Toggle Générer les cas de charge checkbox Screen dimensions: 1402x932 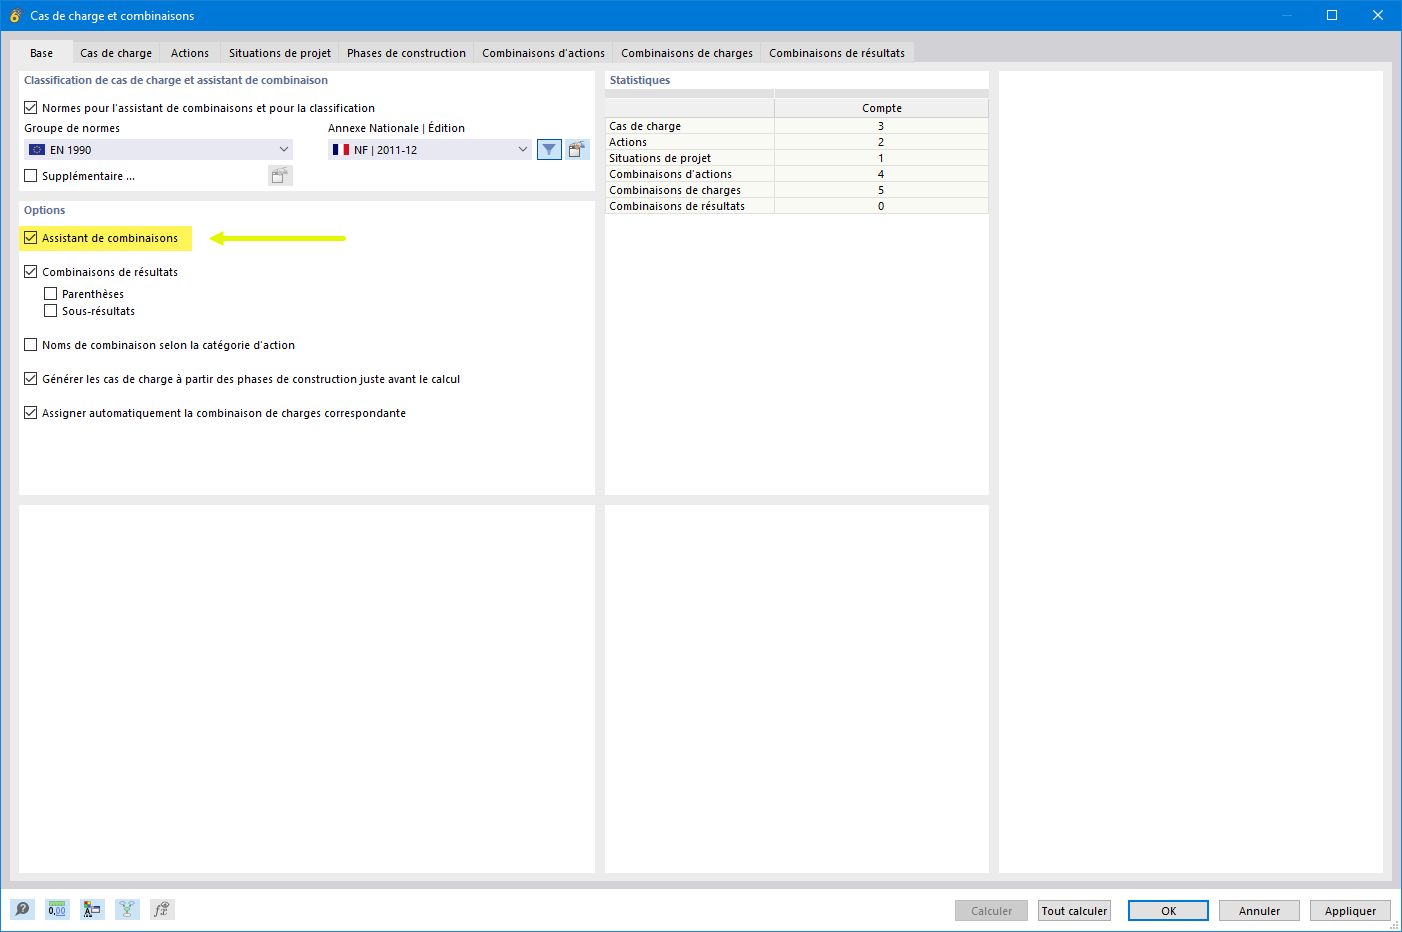coord(31,379)
